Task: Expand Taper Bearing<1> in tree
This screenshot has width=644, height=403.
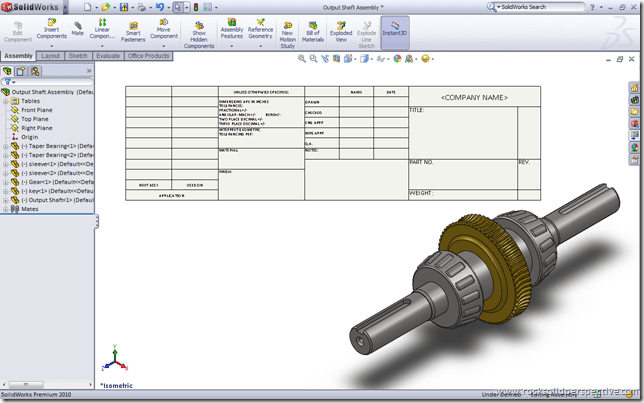Action: 5,146
